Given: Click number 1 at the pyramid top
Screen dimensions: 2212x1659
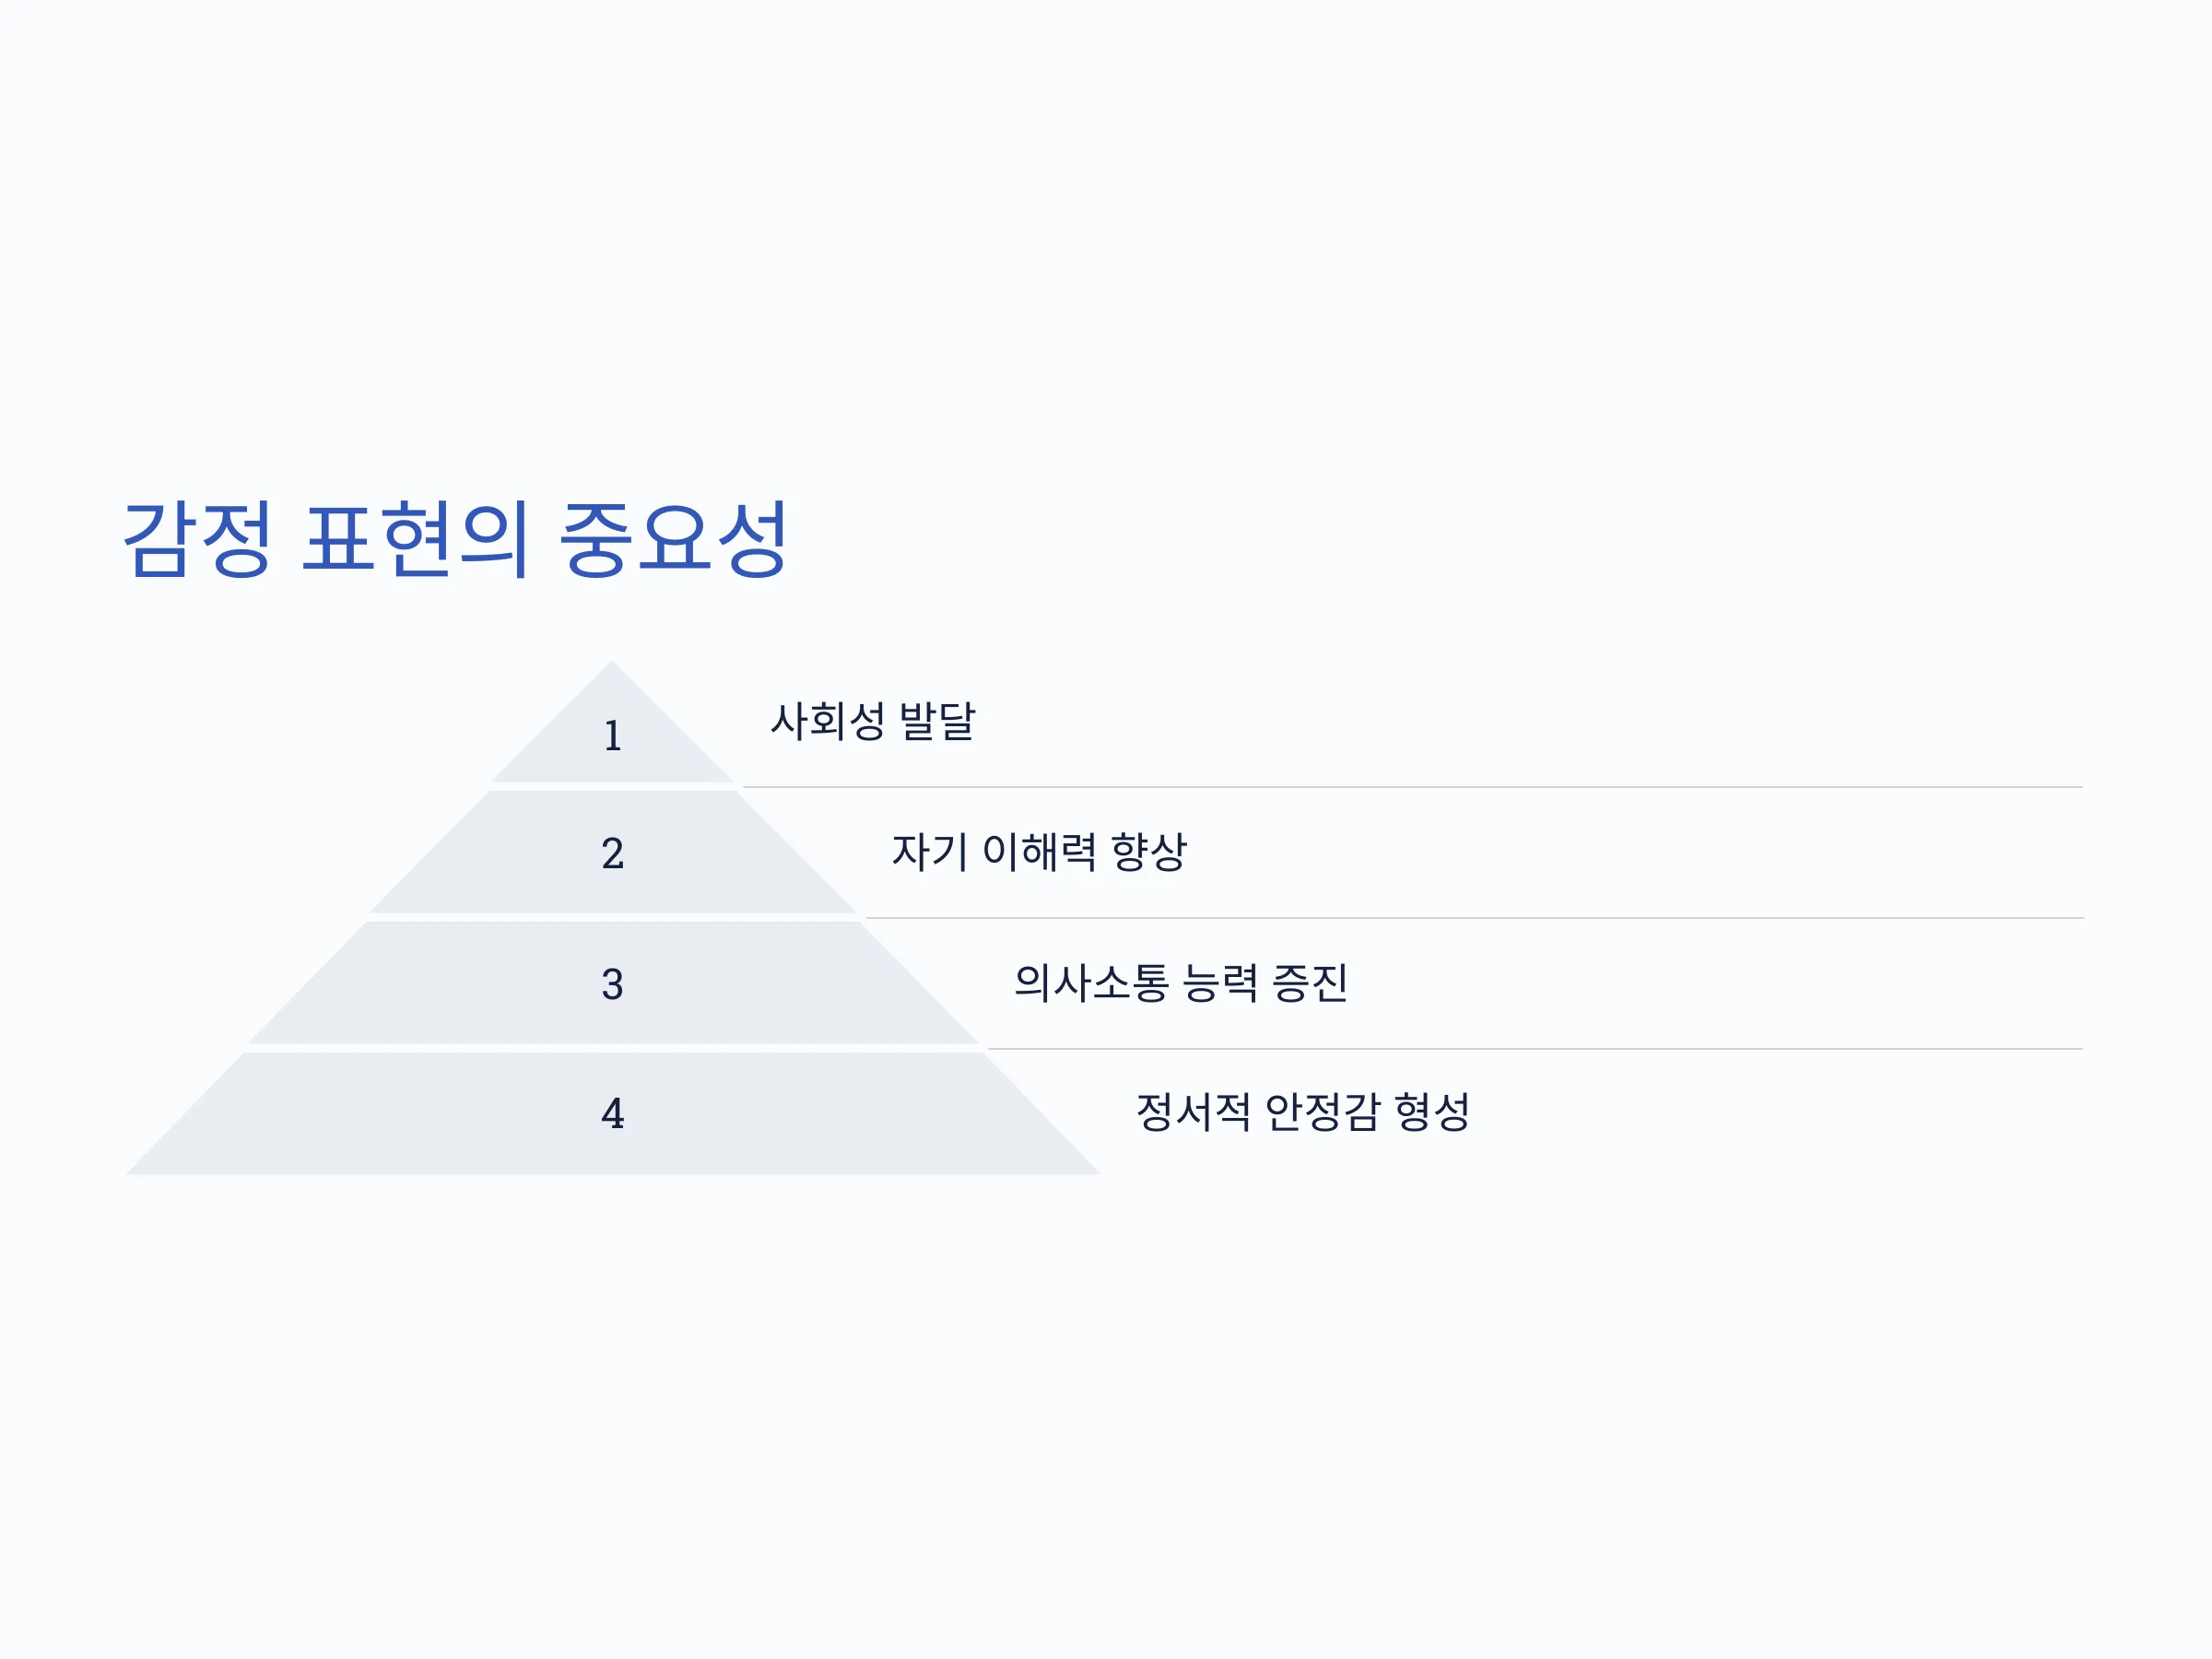Looking at the screenshot, I should click(x=613, y=736).
